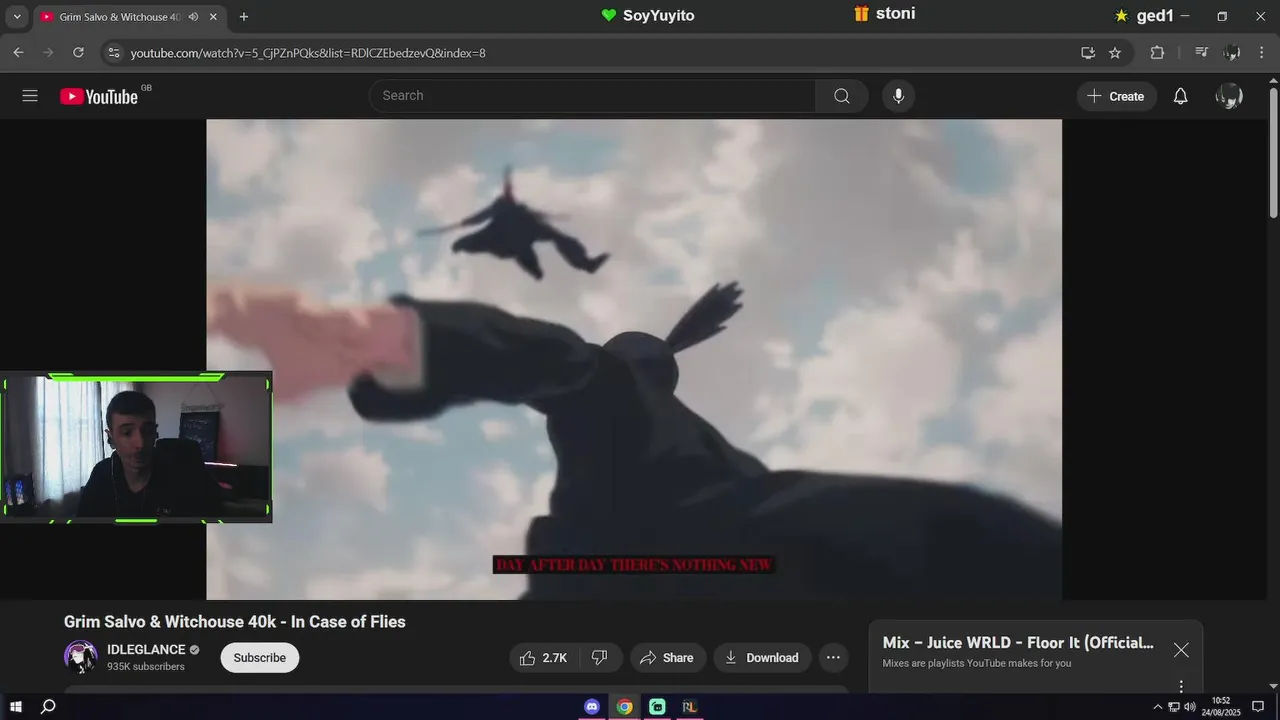Open the Chrome profile avatar

1232,52
